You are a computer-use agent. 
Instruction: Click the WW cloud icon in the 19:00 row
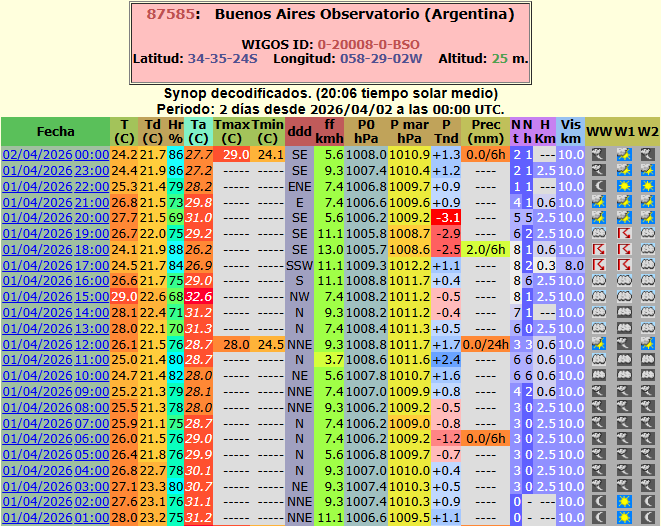coord(599,233)
